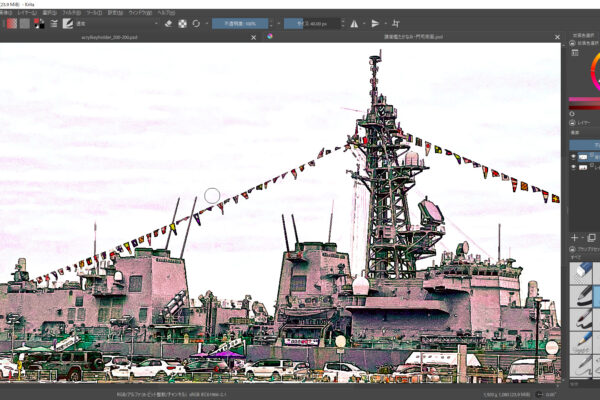Toggle eraser mode
Image resolution: width=600 pixels, height=400 pixels.
coord(168,24)
